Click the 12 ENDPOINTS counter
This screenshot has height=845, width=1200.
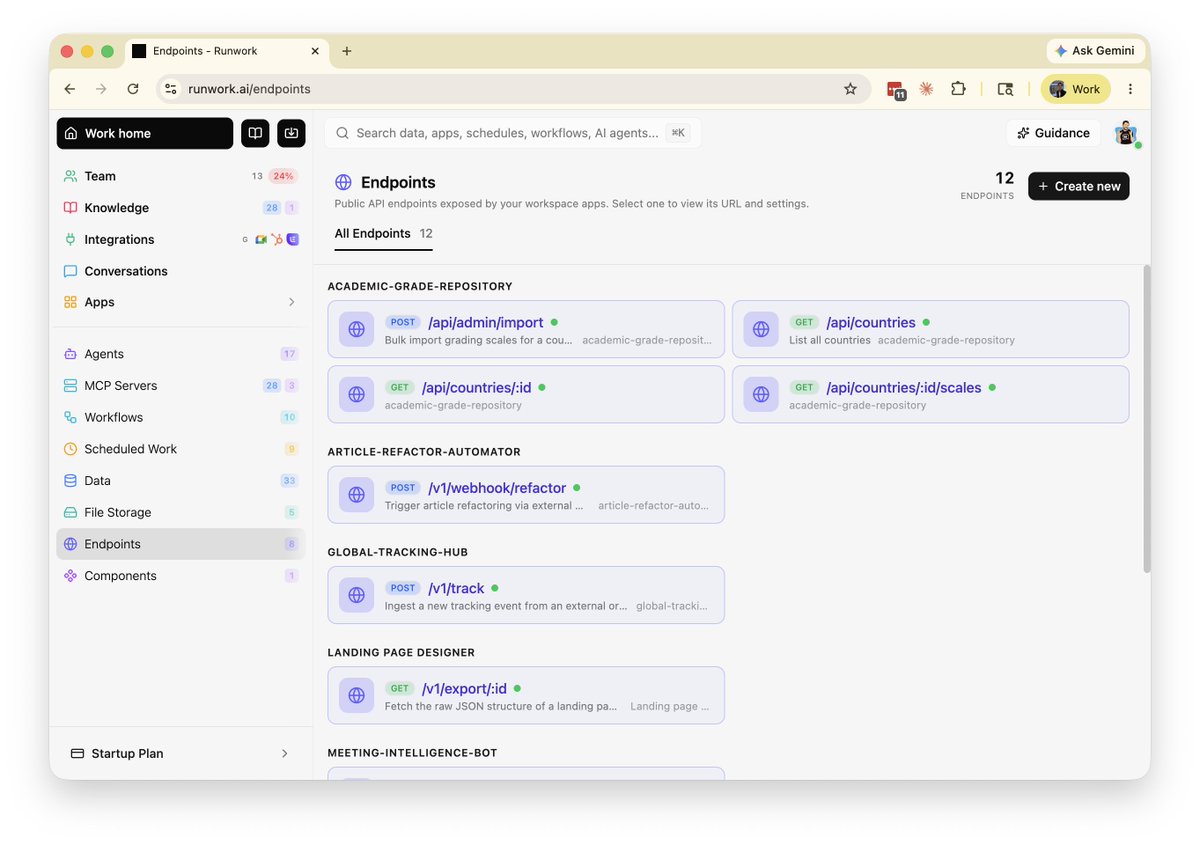coord(987,185)
